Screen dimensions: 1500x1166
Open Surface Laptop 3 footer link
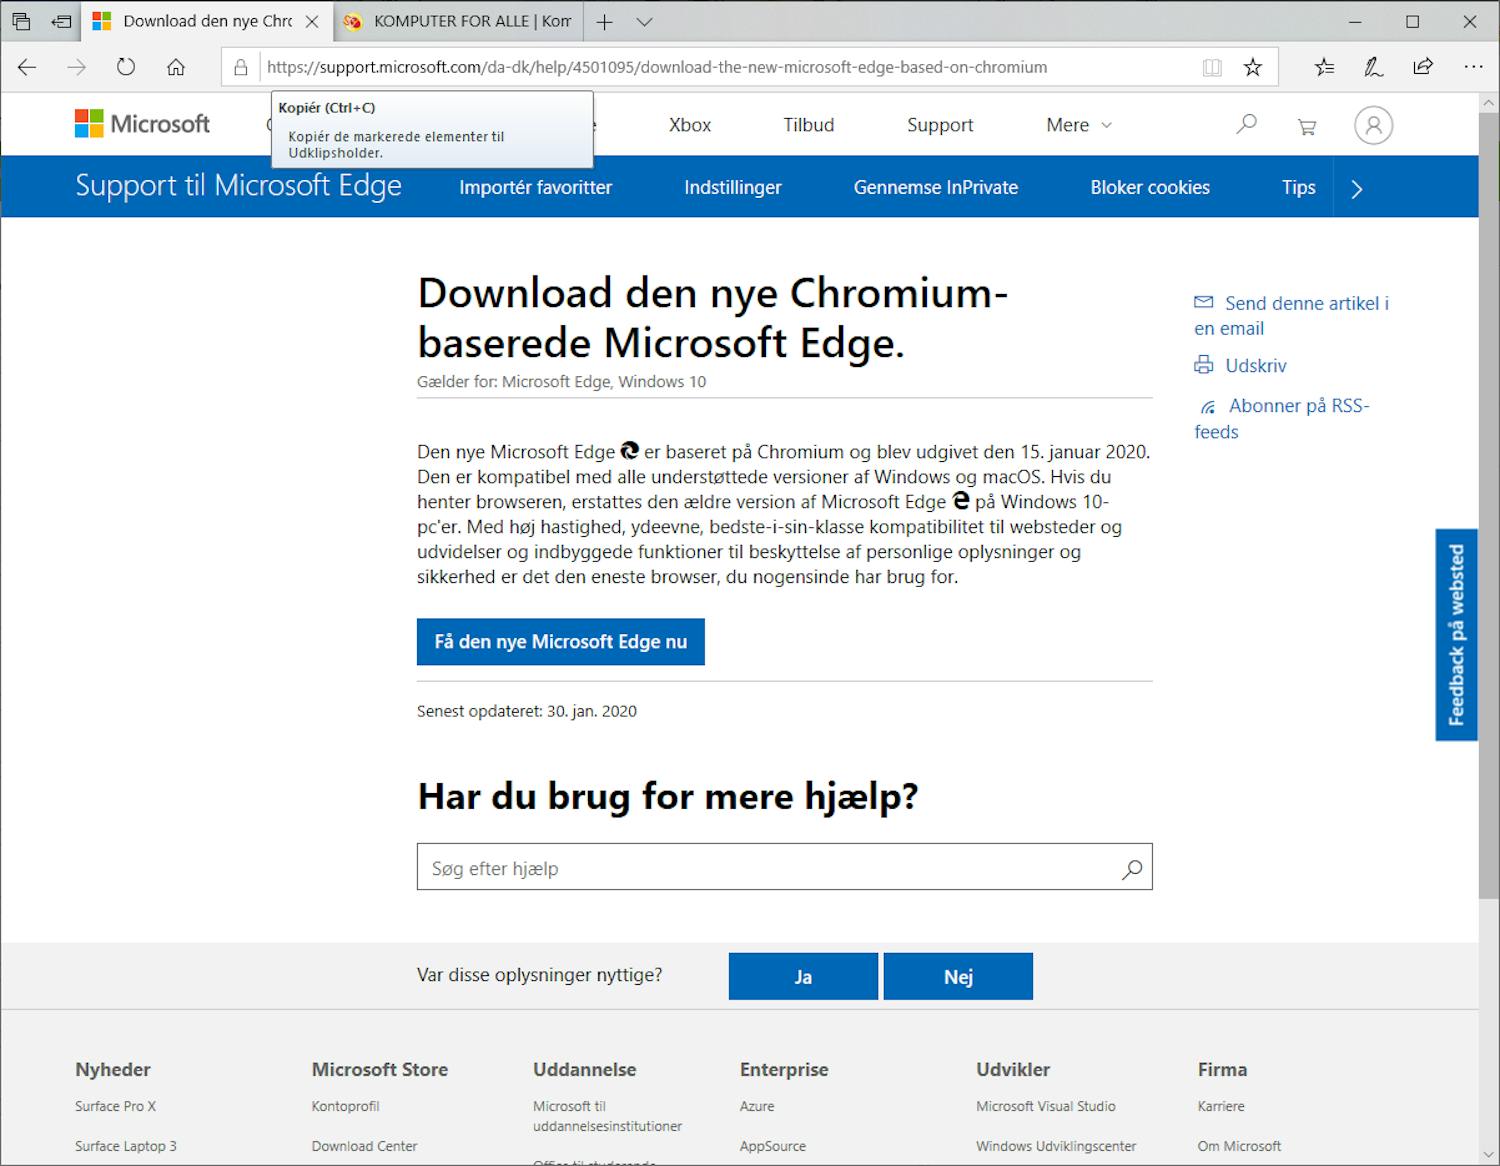pos(126,1146)
